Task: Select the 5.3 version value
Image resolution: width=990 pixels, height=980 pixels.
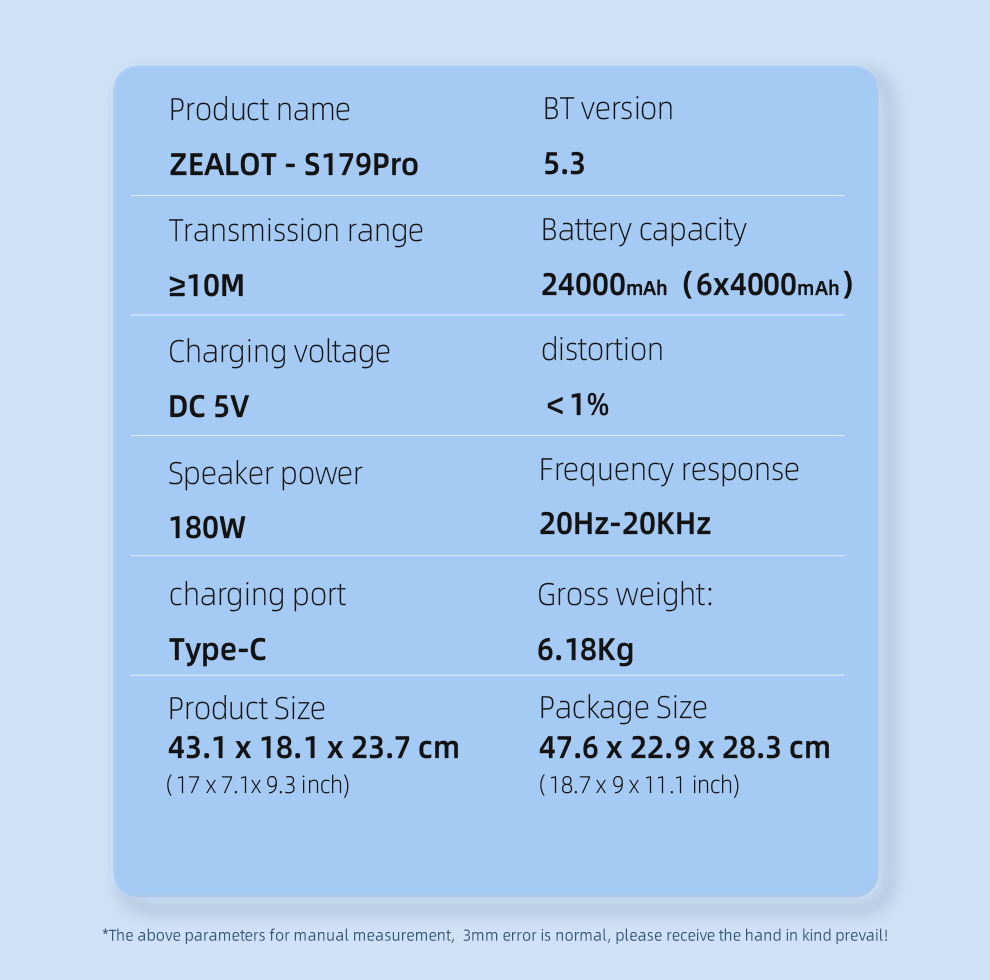Action: [564, 164]
